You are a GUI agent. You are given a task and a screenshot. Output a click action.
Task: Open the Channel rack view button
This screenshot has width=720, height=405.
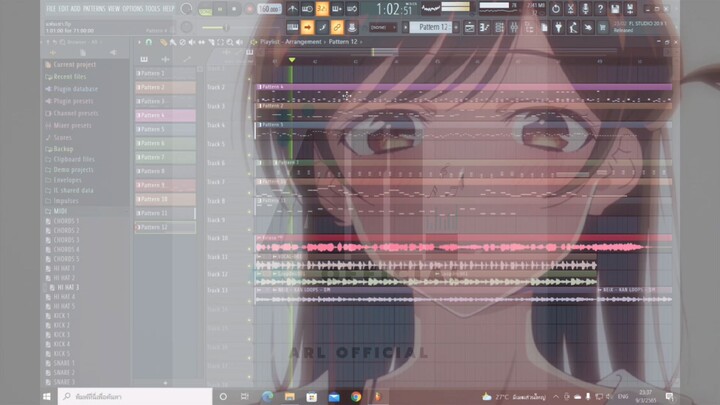tap(499, 28)
